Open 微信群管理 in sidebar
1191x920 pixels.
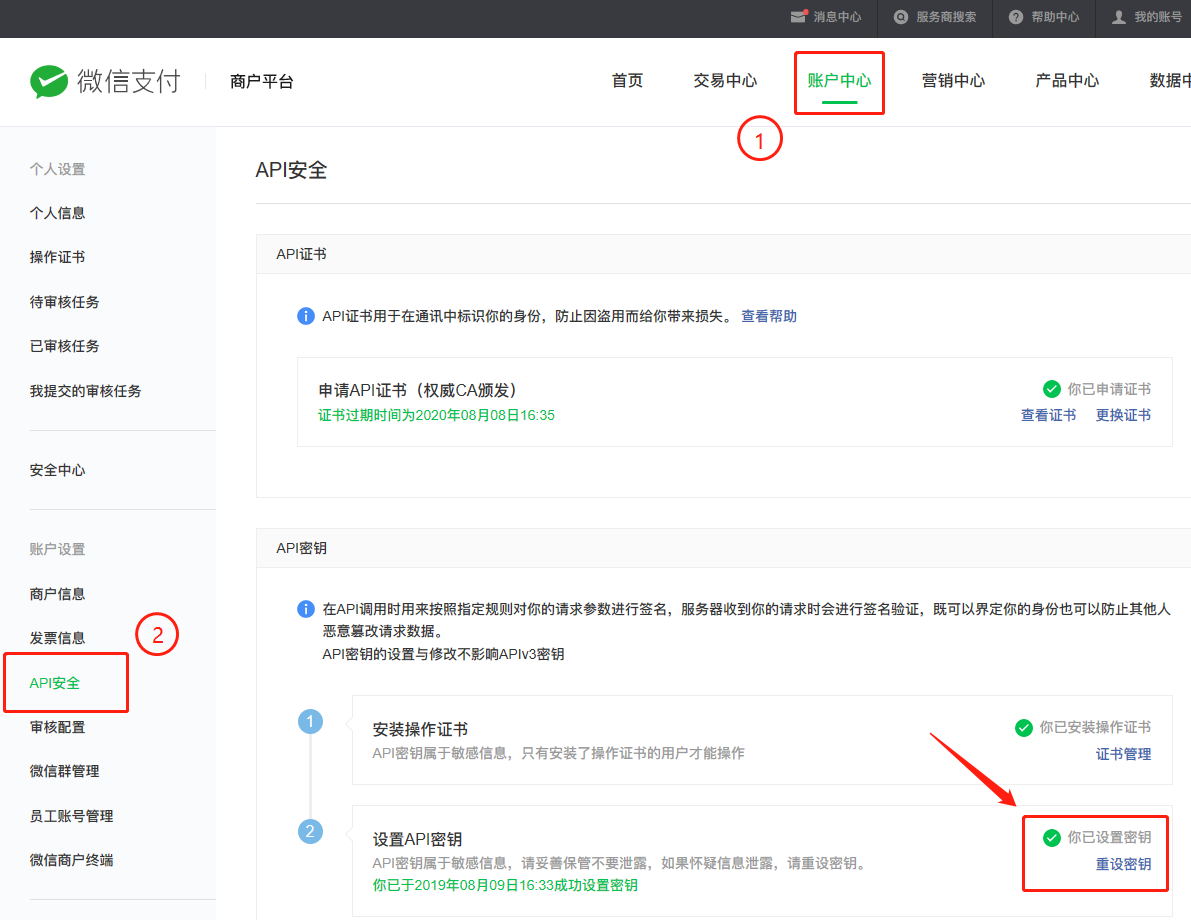65,771
